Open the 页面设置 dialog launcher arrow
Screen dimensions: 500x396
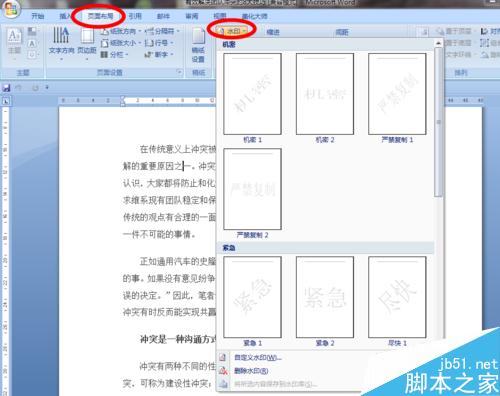[x=179, y=72]
